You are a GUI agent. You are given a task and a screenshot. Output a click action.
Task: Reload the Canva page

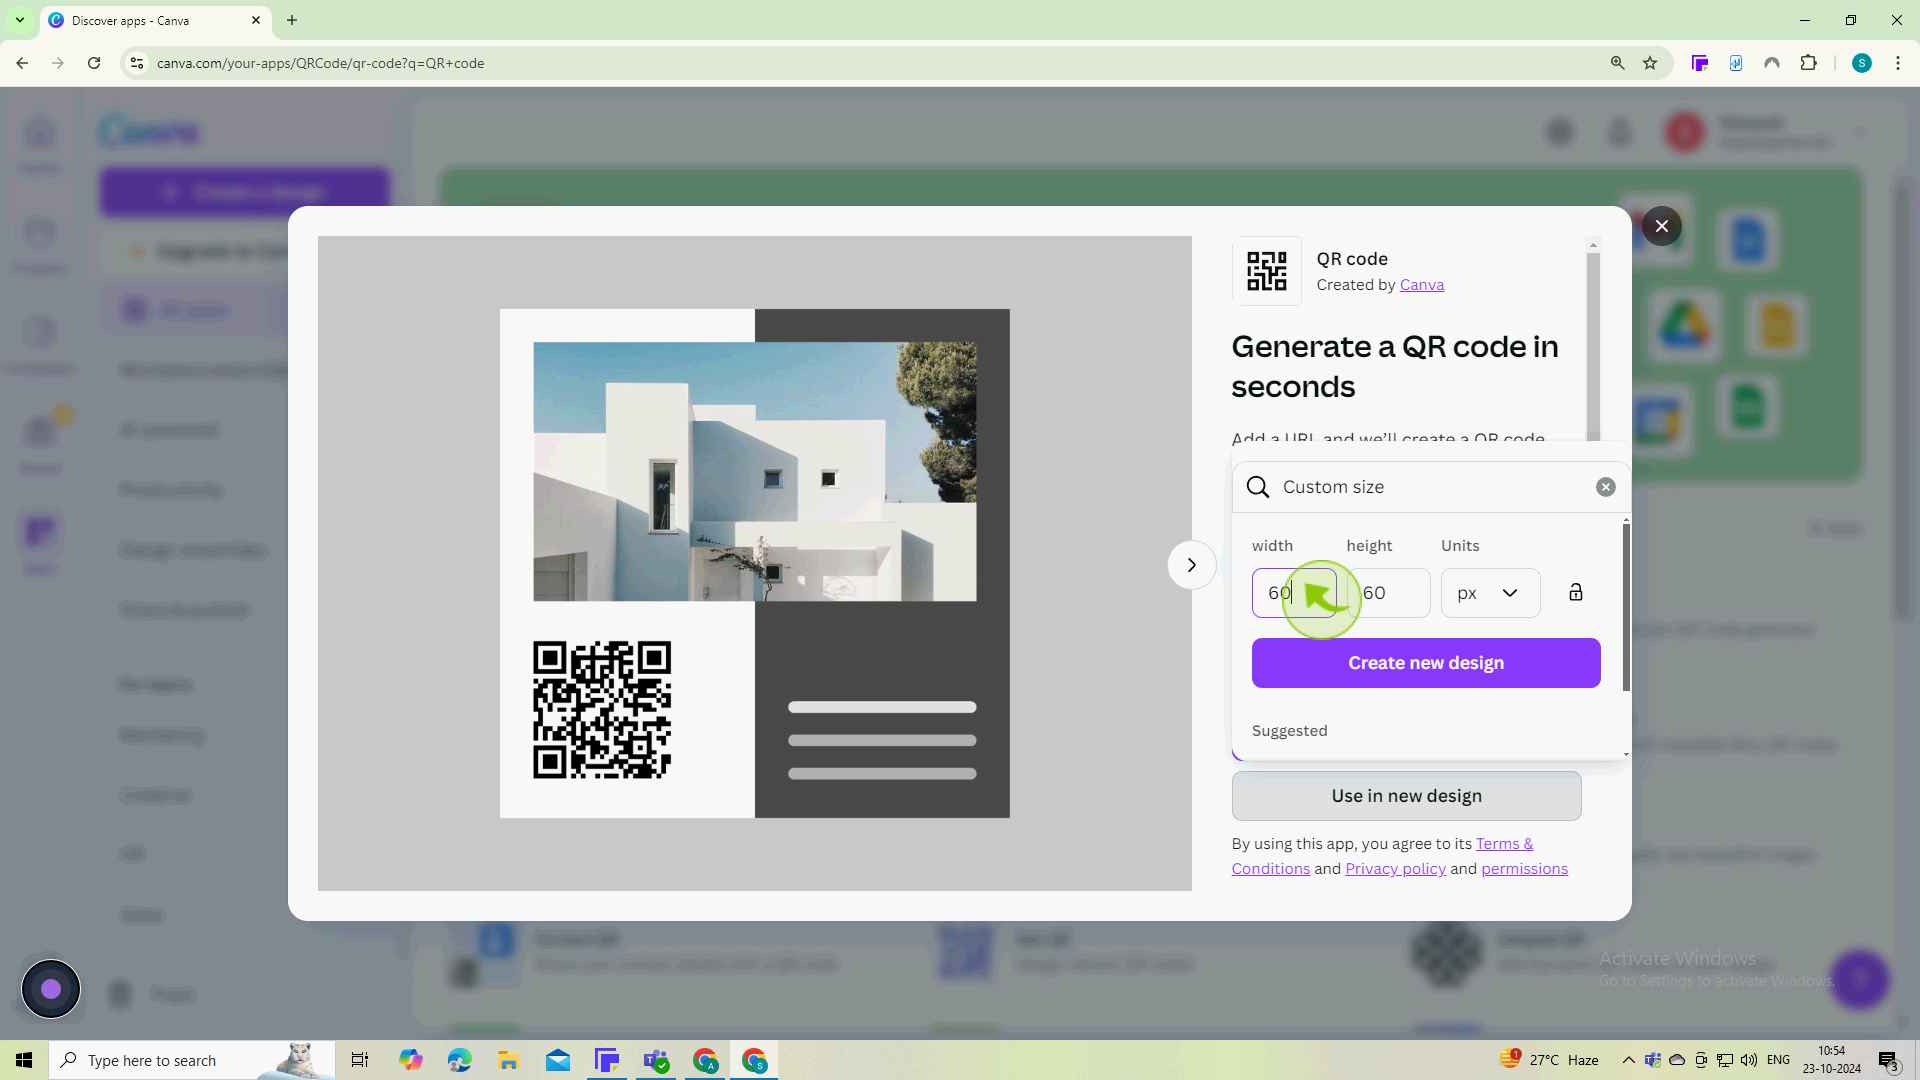pyautogui.click(x=94, y=63)
